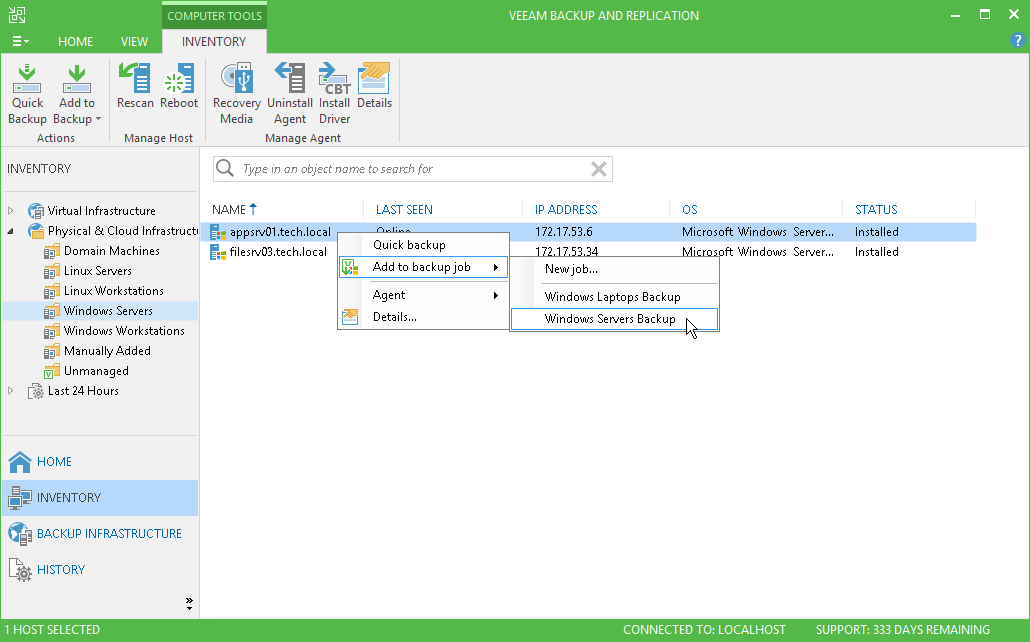Select the Windows Servers group

tap(108, 311)
